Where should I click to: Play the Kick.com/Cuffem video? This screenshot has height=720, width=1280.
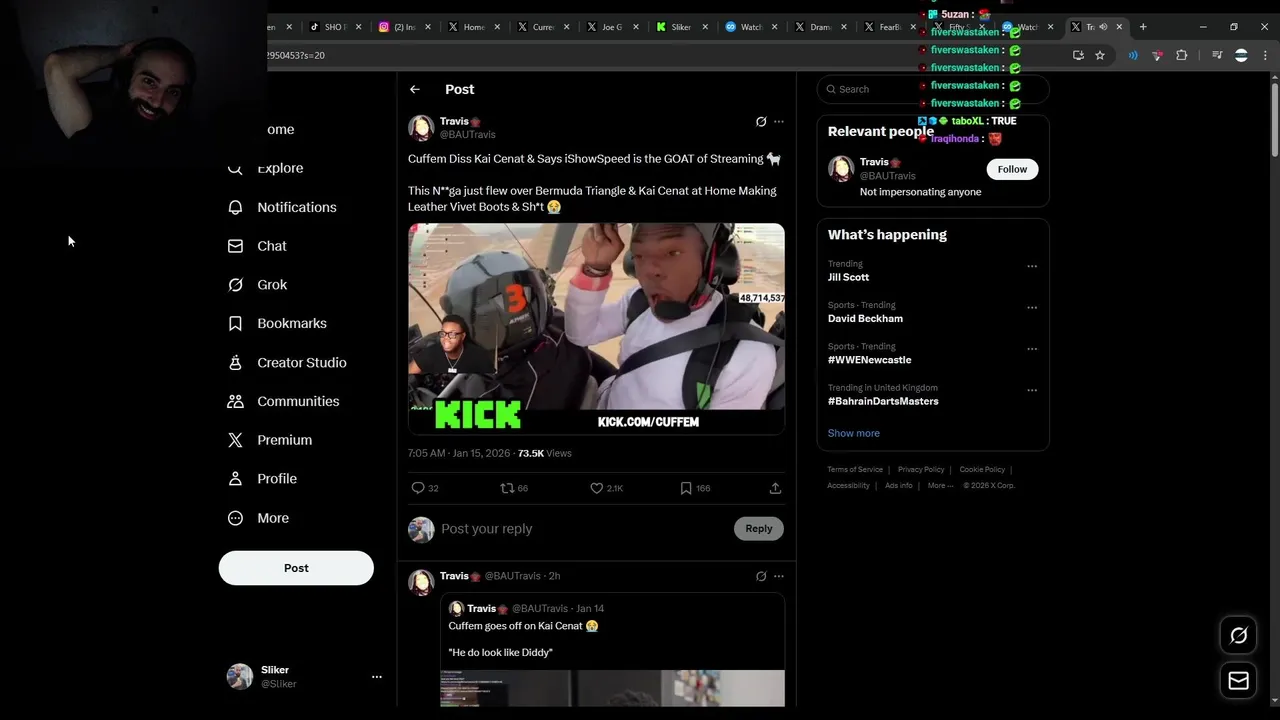596,328
